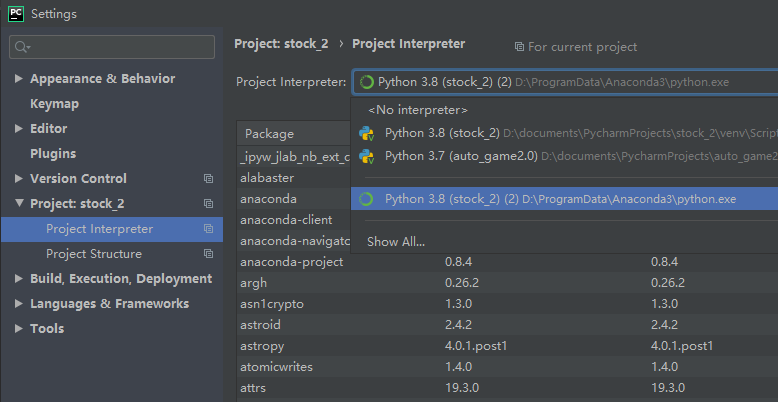The height and width of the screenshot is (402, 778).
Task: Select the asn1crypto package row
Action: tap(508, 304)
